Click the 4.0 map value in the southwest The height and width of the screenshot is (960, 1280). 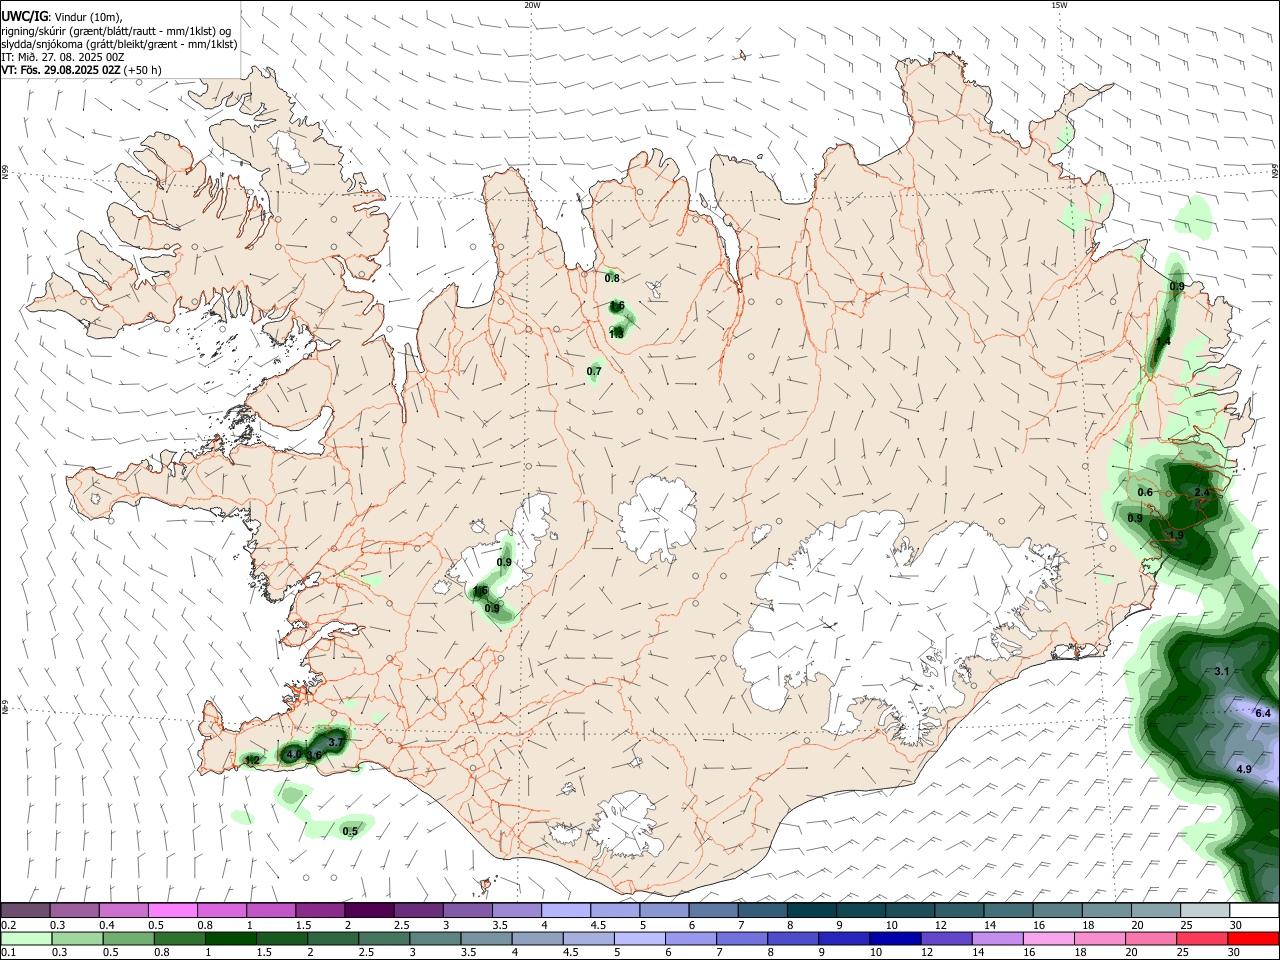pyautogui.click(x=294, y=753)
